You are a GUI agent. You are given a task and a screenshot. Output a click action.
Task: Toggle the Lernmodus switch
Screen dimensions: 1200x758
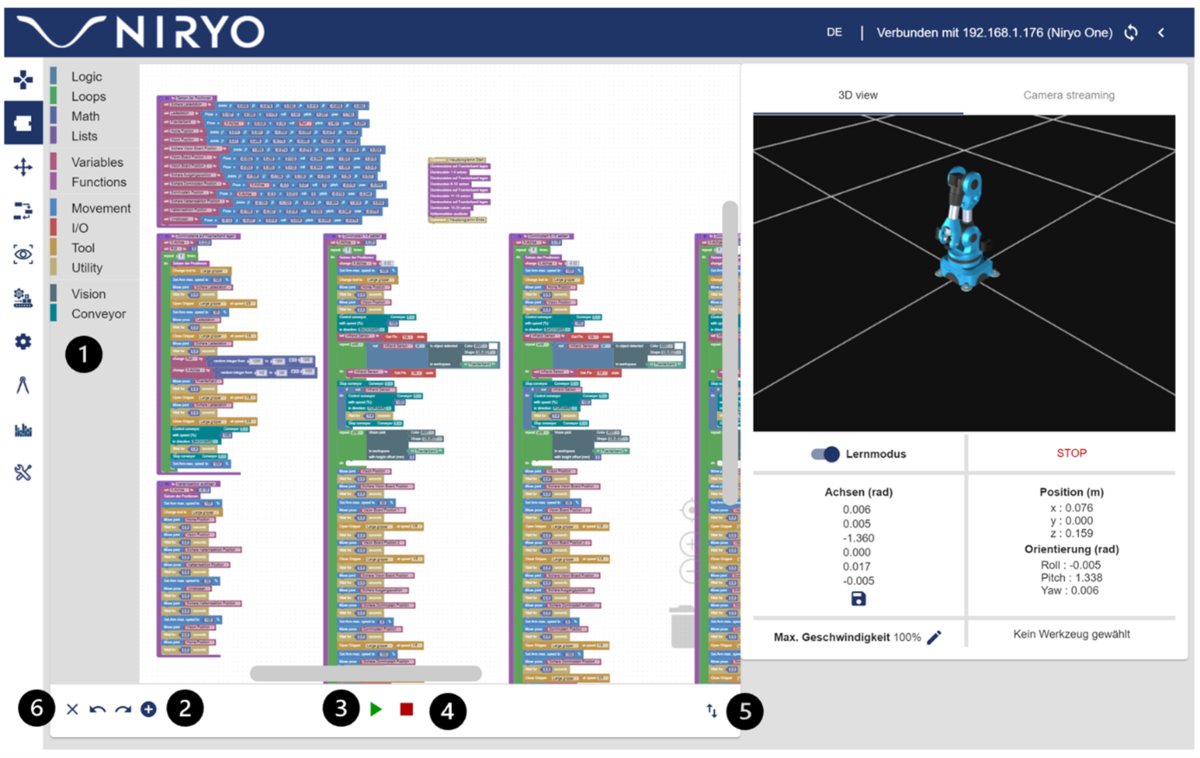[x=826, y=454]
